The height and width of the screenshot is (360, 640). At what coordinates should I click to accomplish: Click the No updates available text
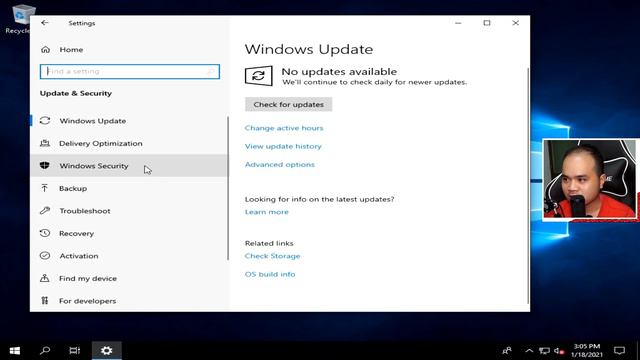coord(339,71)
